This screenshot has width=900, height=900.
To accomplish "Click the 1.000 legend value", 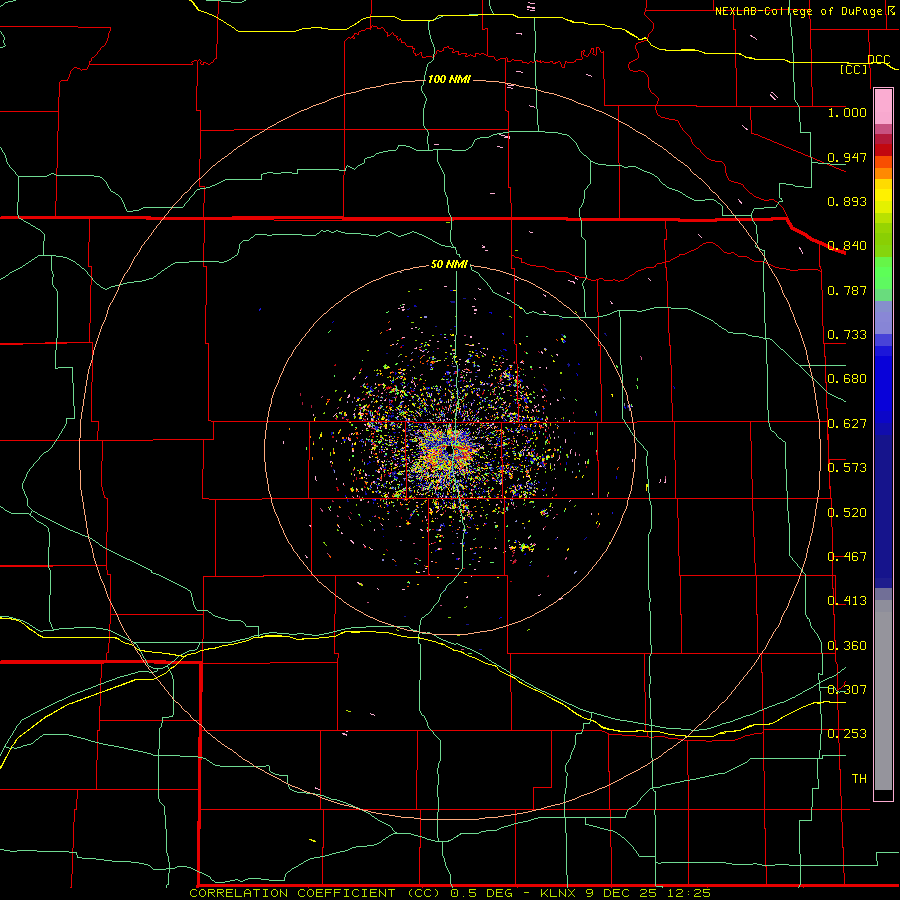I will click(x=847, y=112).
